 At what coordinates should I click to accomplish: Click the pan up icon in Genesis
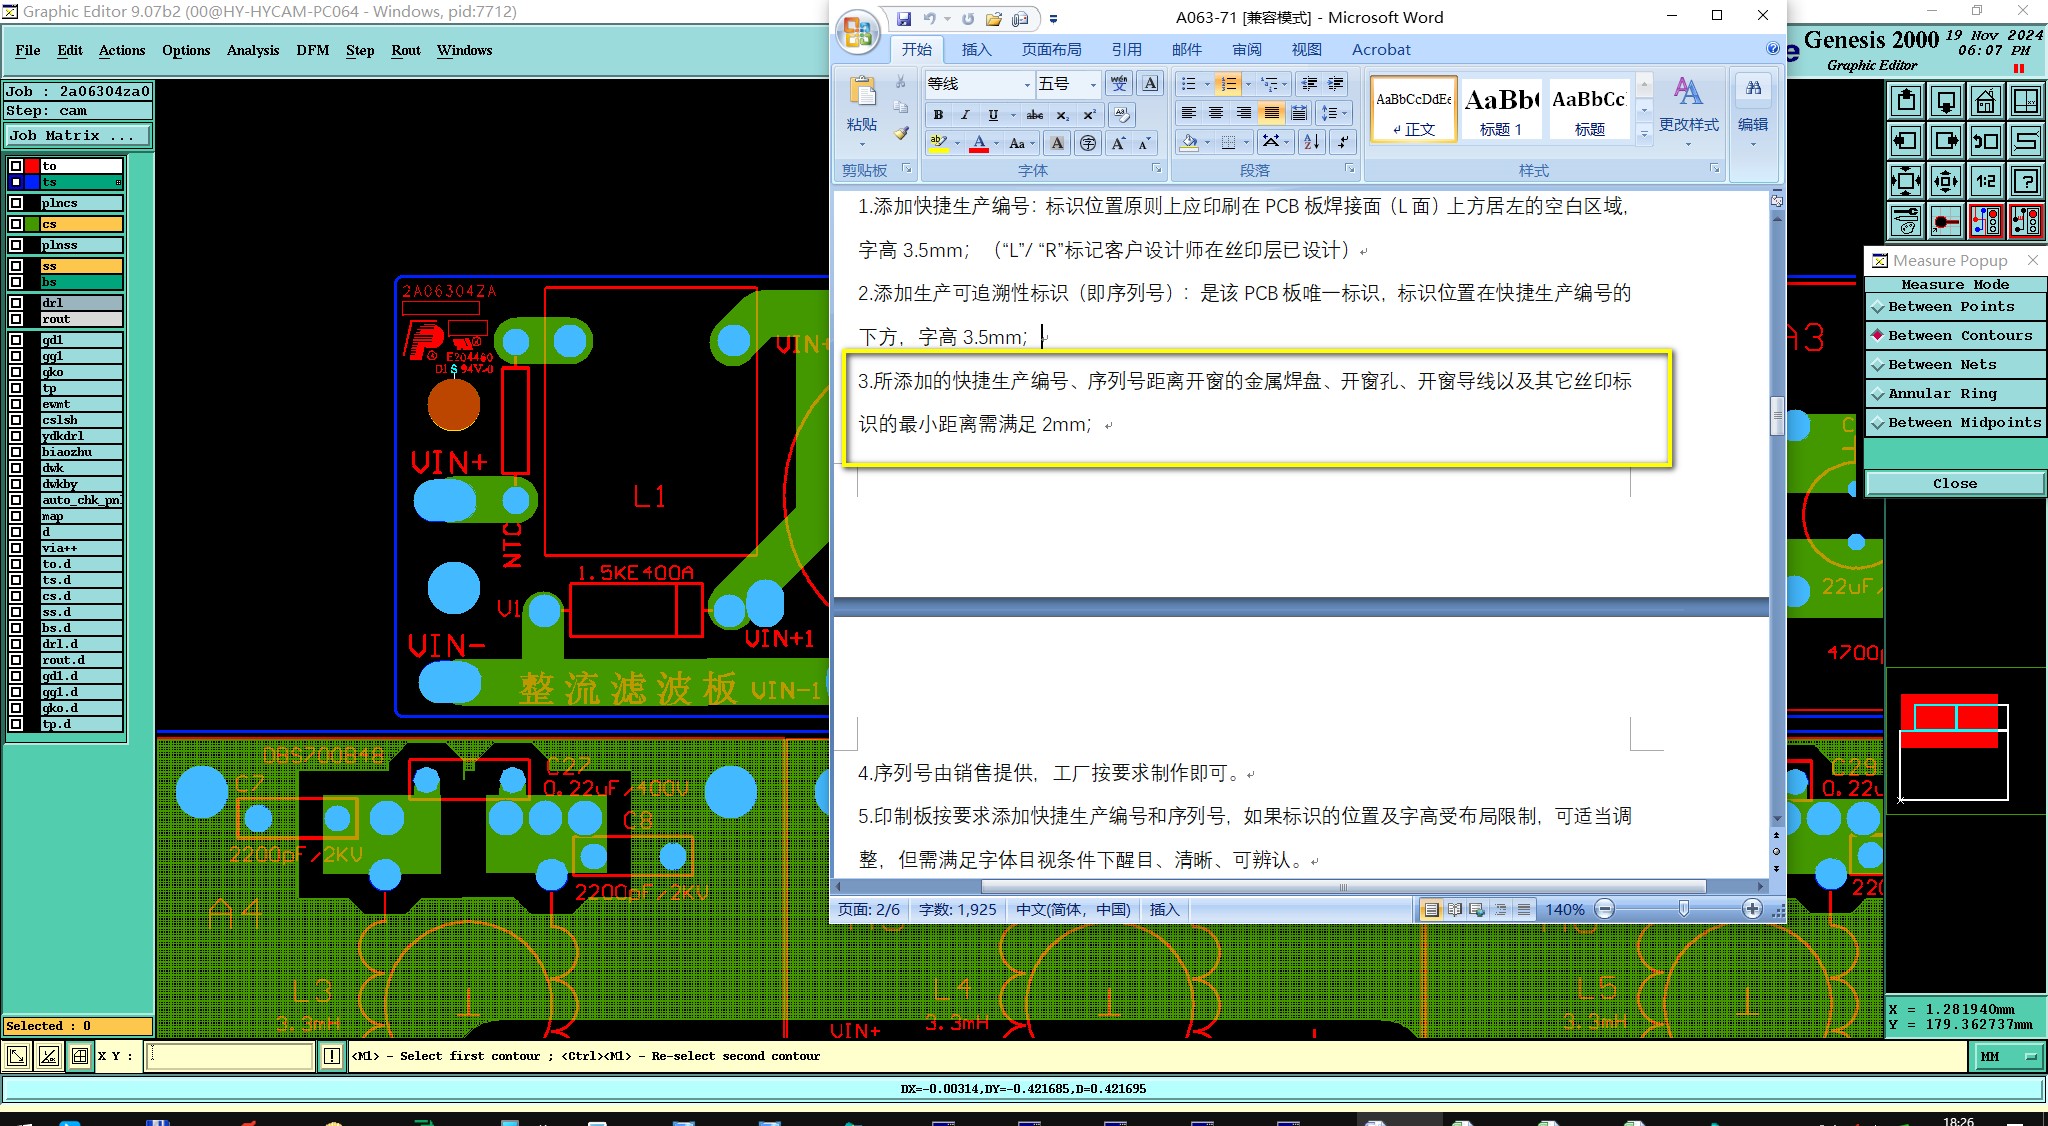click(x=1906, y=101)
